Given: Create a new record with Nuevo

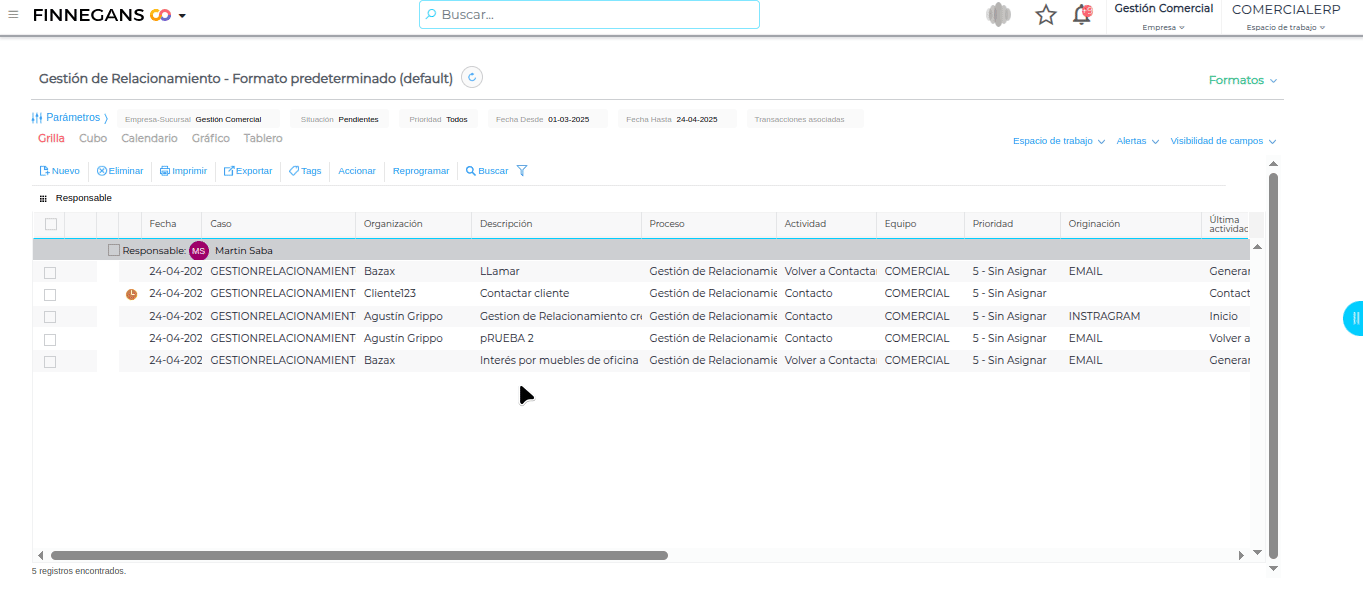Looking at the screenshot, I should coord(59,170).
